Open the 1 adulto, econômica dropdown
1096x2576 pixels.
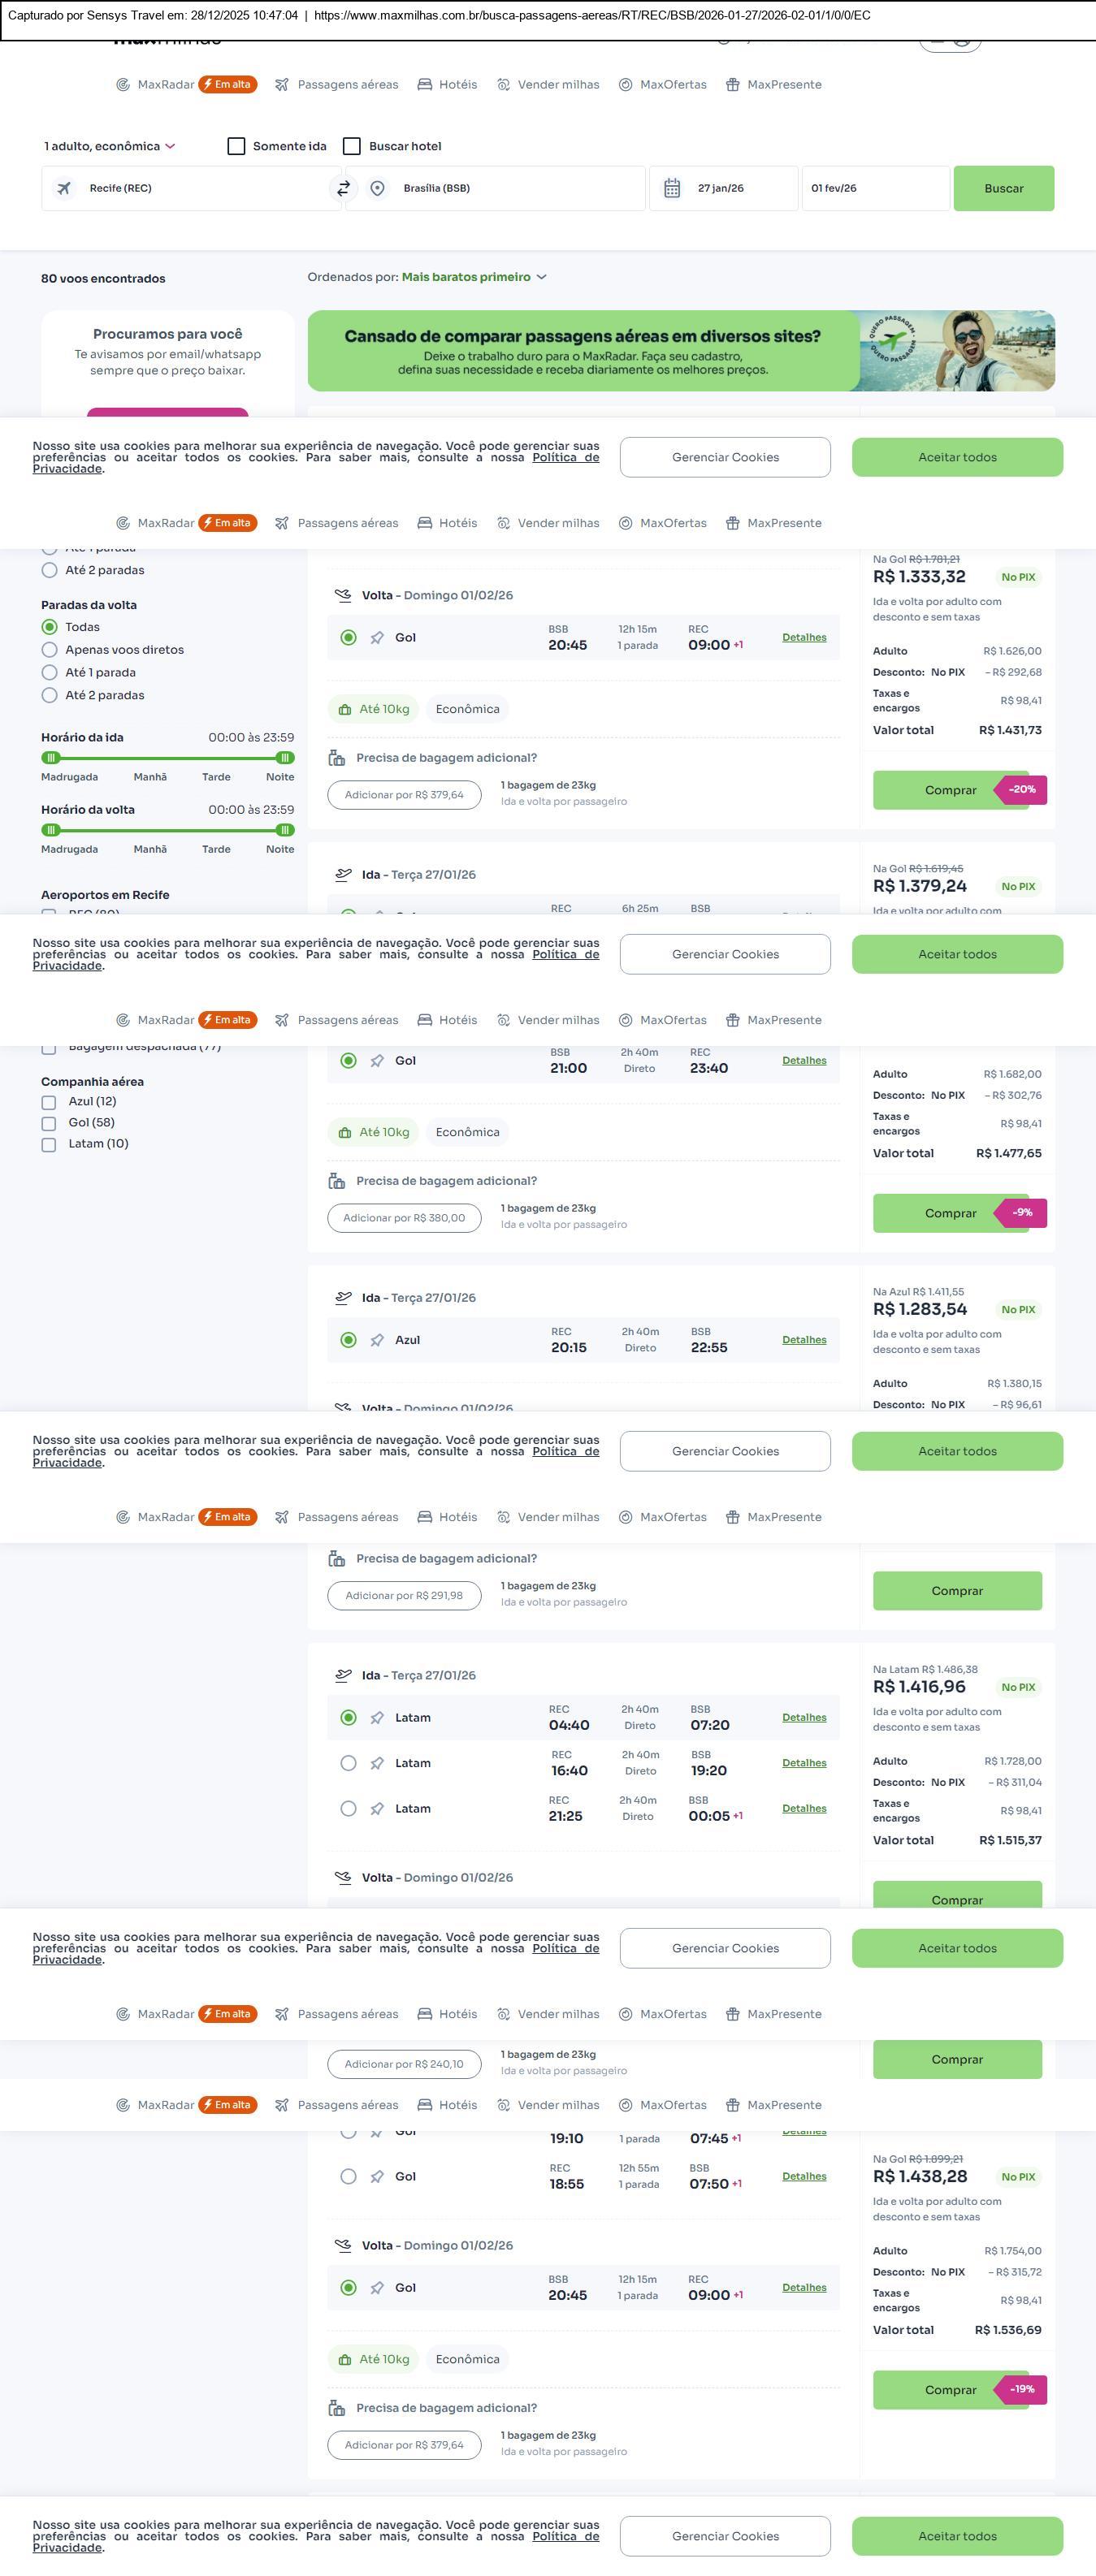pyautogui.click(x=110, y=146)
